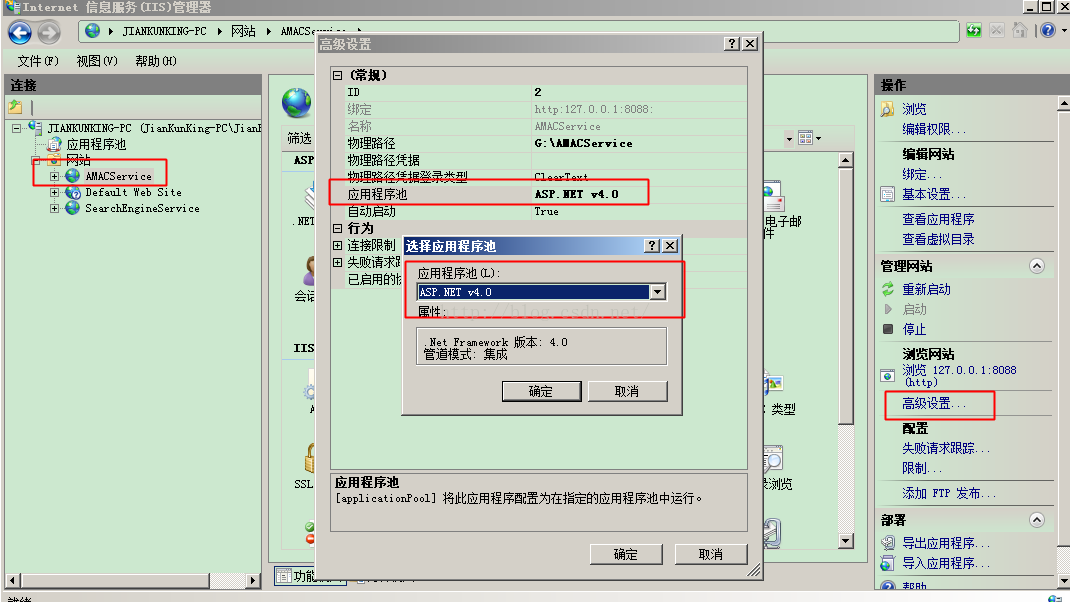This screenshot has height=602, width=1070.
Task: Click the green restart icon
Action: click(x=888, y=289)
